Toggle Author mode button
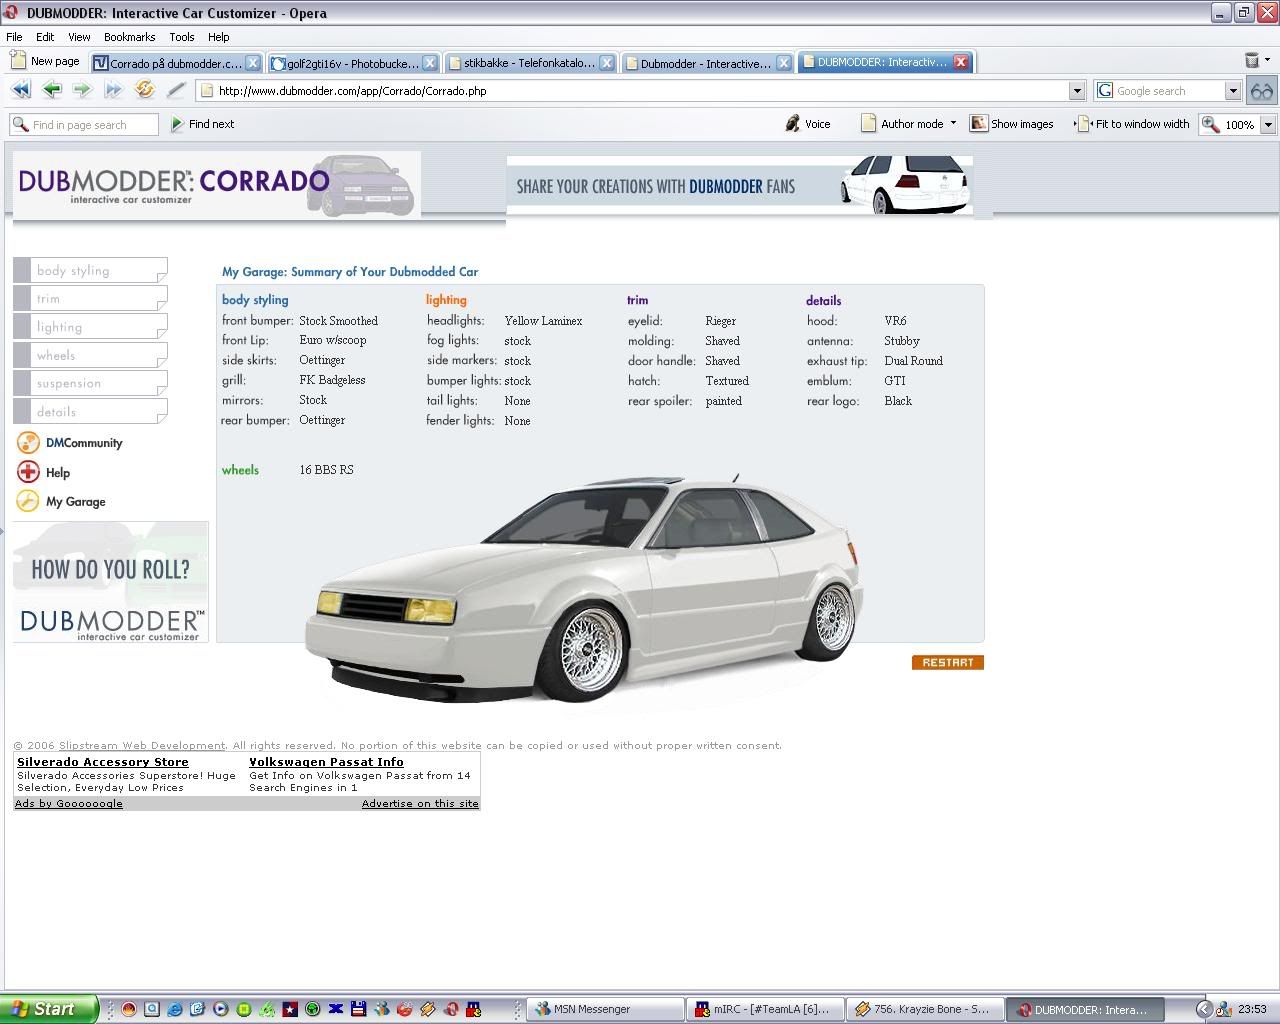Screen dimensions: 1280x1024 (x=902, y=124)
